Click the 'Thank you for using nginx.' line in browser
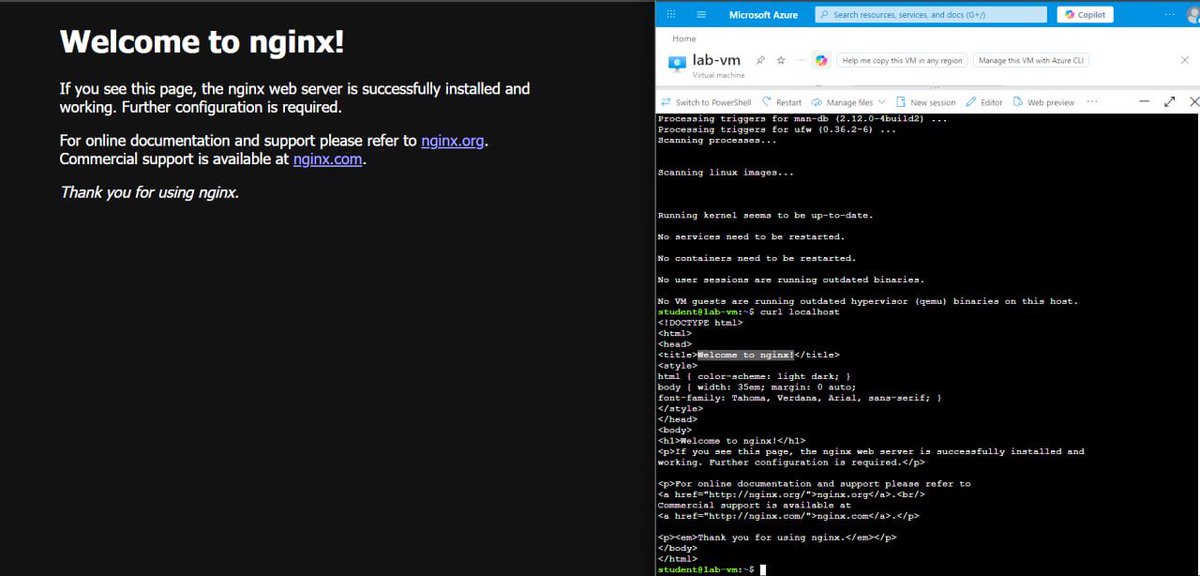1200x576 pixels. point(150,192)
